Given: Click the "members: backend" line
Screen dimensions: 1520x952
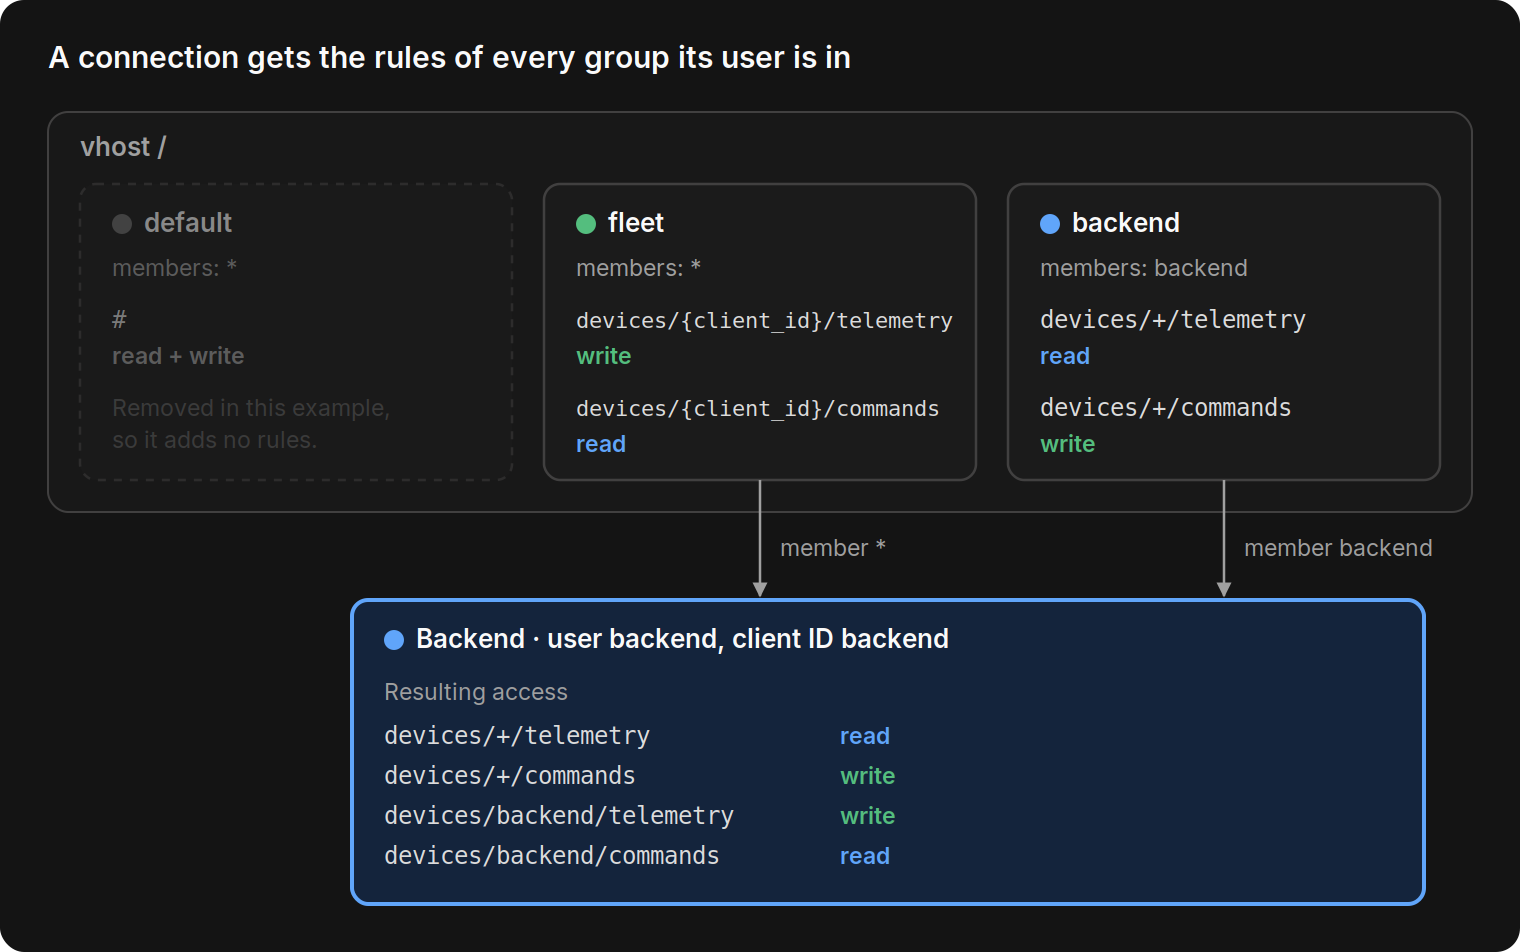Looking at the screenshot, I should pos(1144,268).
